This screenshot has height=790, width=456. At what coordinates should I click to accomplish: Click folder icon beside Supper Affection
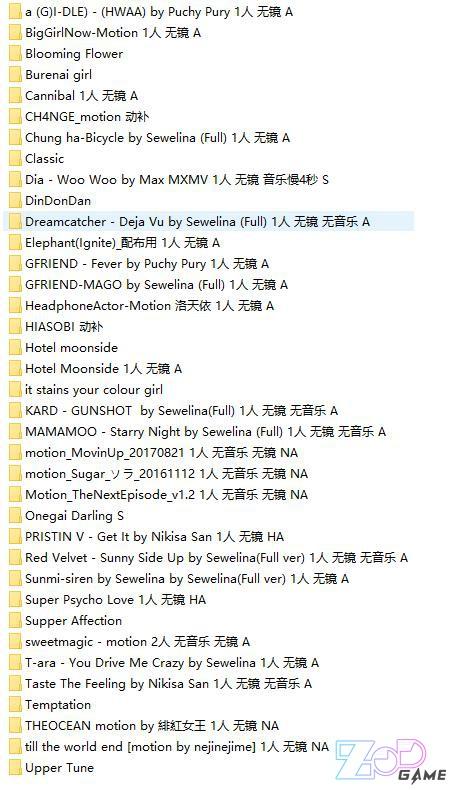tap(15, 621)
